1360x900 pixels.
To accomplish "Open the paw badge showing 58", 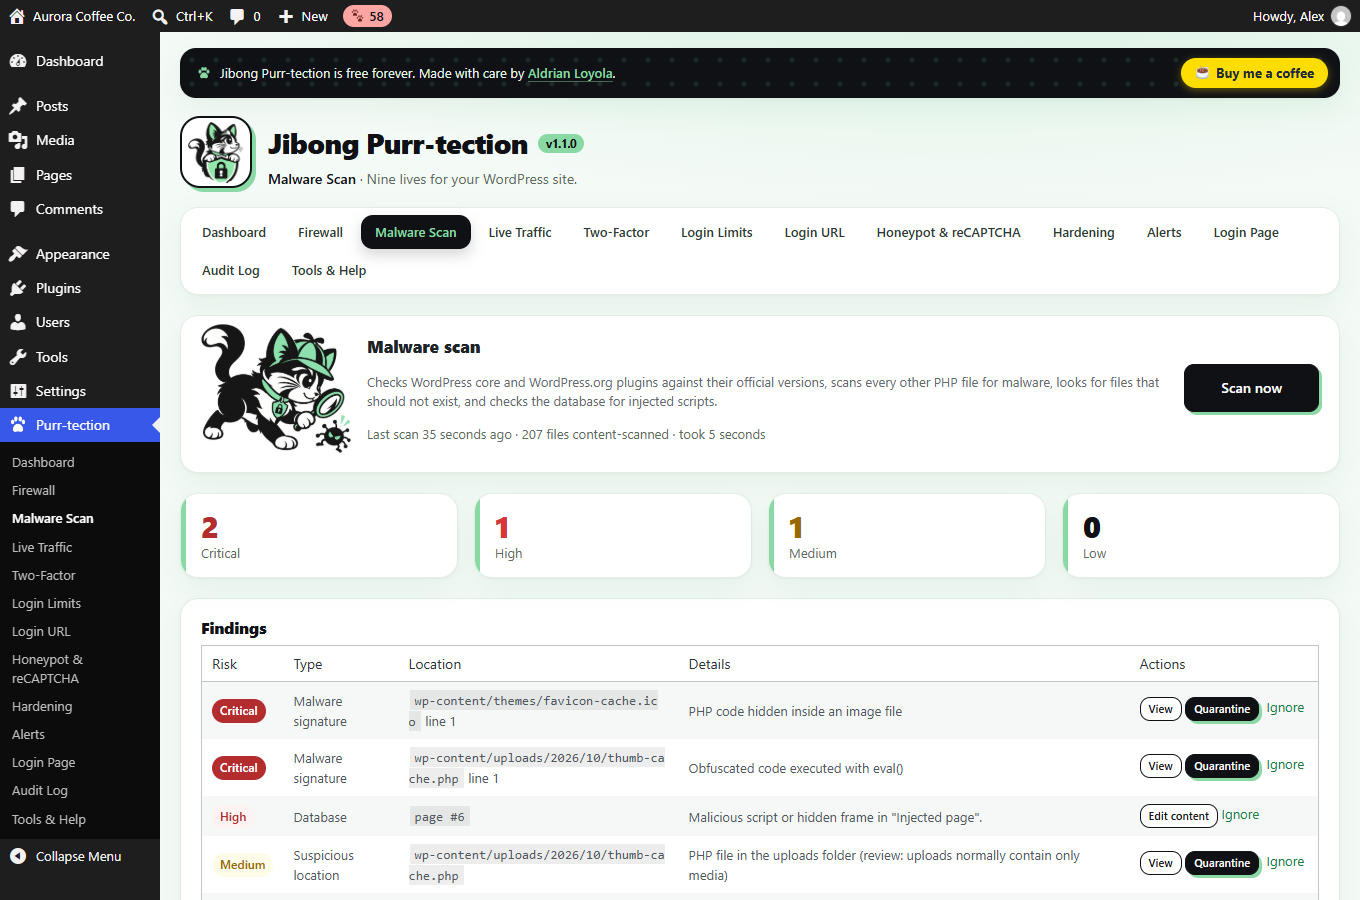I will point(367,16).
